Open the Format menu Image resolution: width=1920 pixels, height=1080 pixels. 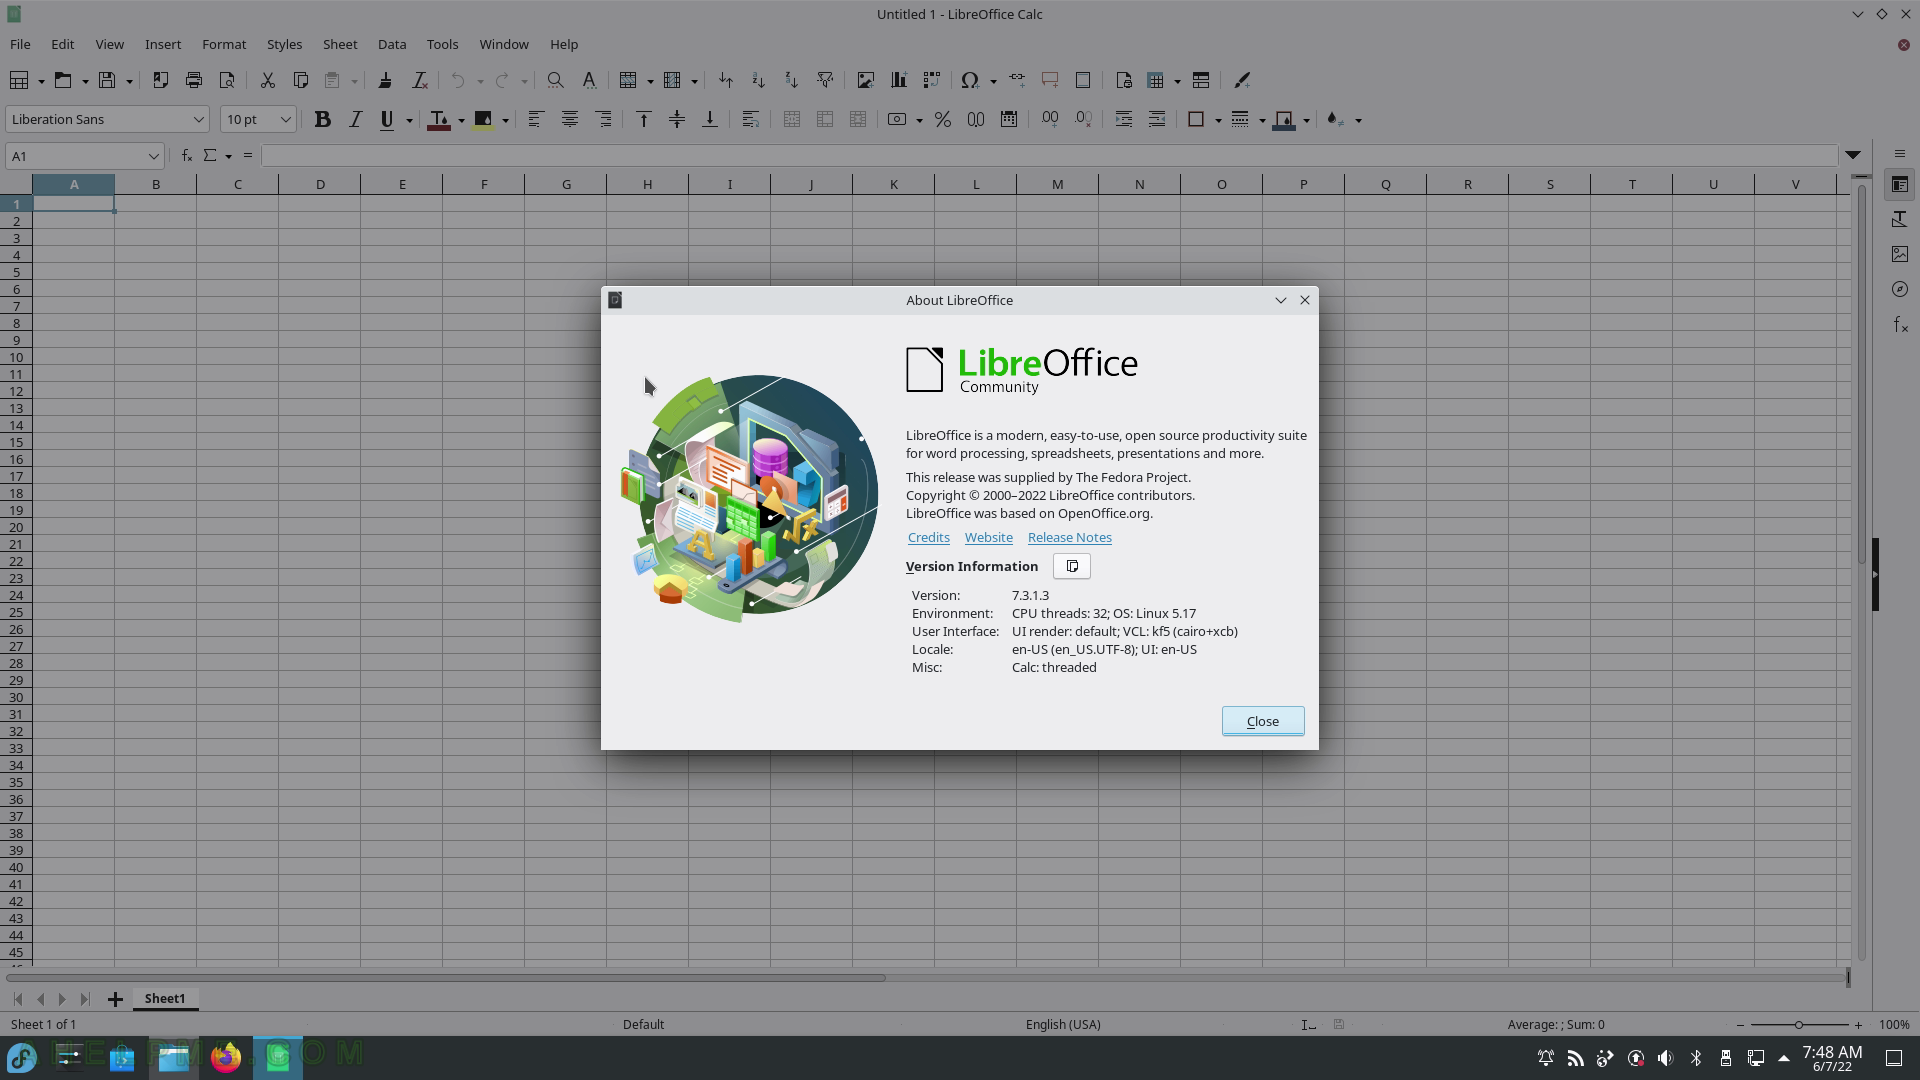pyautogui.click(x=224, y=44)
